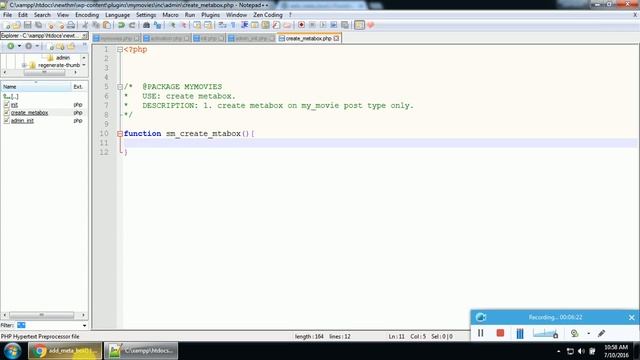Click the audio level meter in recorder
Screen dimensions: 640x360
545,333
